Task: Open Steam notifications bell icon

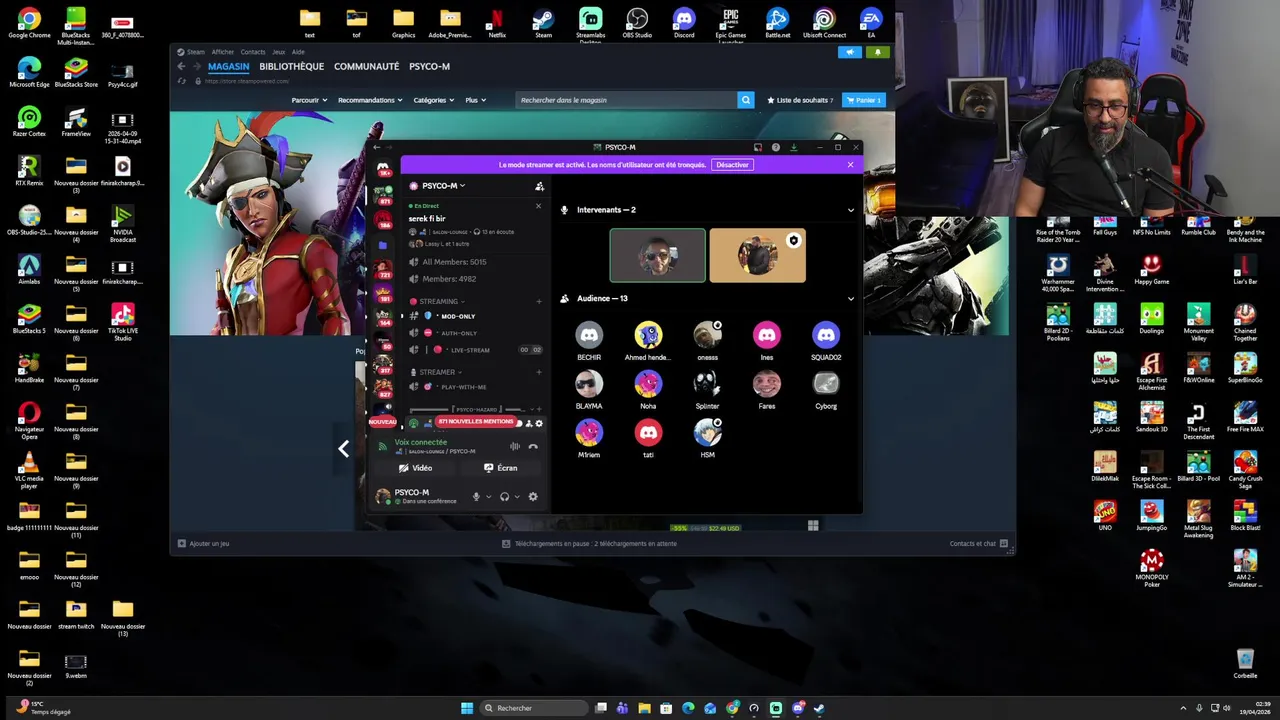Action: [x=878, y=52]
